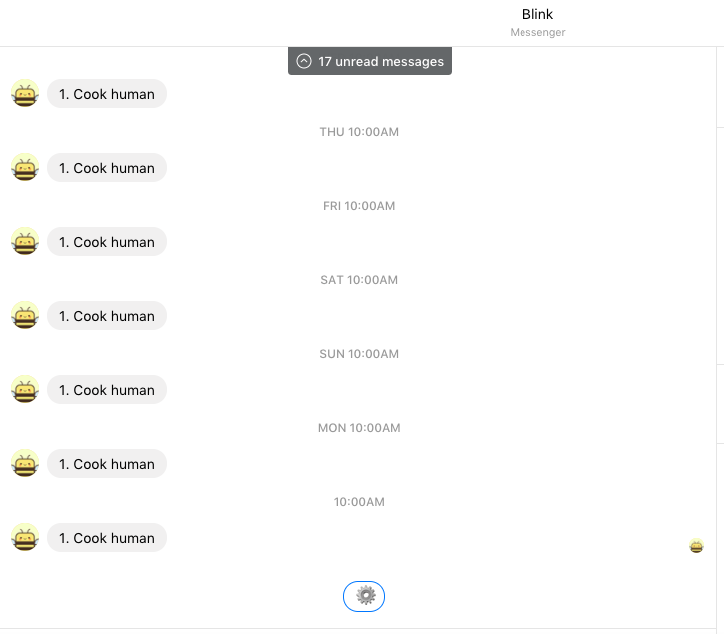Select the last "1. Cook human" message
The image size is (724, 634).
[107, 538]
